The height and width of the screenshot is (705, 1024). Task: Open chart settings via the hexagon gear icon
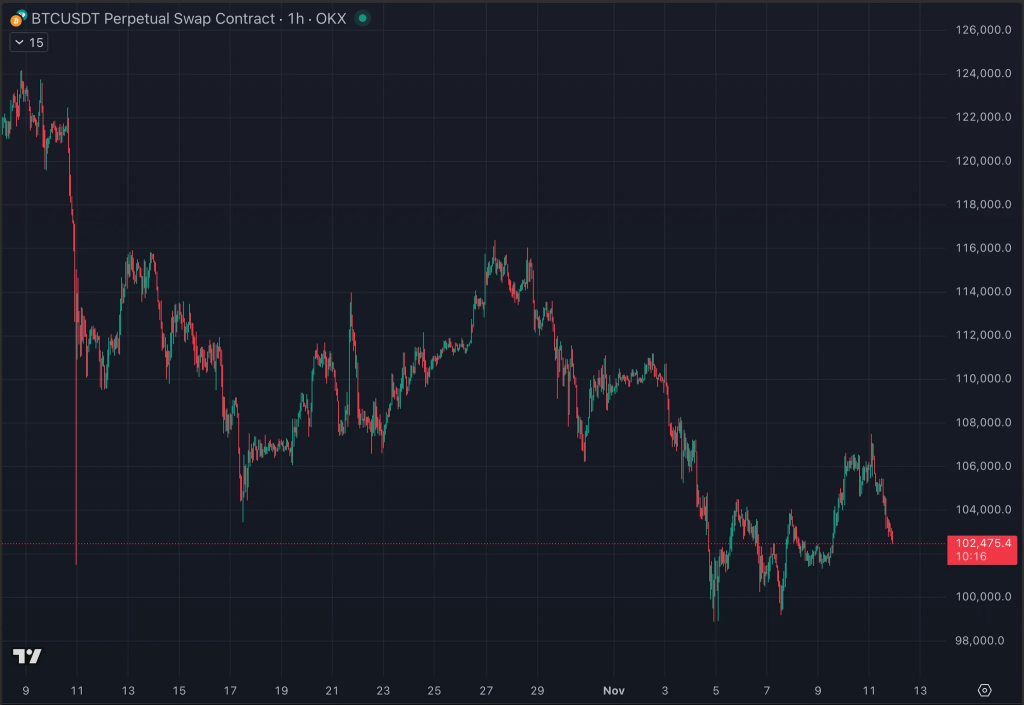click(984, 690)
